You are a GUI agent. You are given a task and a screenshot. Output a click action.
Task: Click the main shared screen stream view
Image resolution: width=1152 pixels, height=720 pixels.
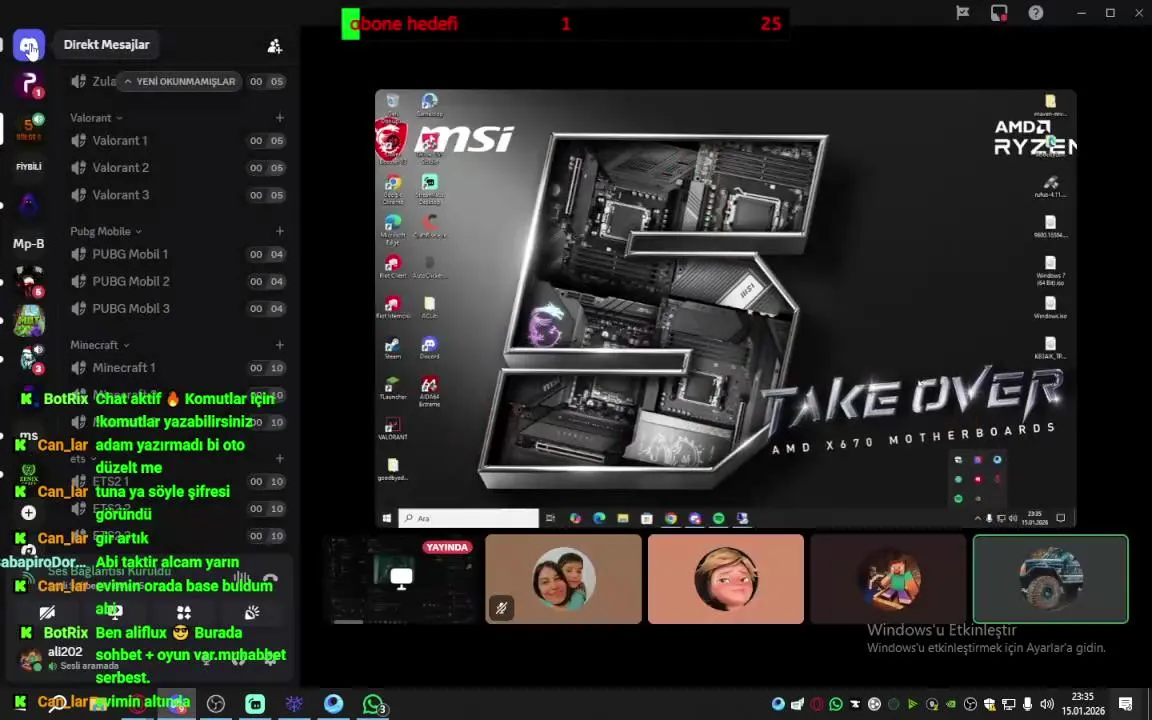[726, 309]
